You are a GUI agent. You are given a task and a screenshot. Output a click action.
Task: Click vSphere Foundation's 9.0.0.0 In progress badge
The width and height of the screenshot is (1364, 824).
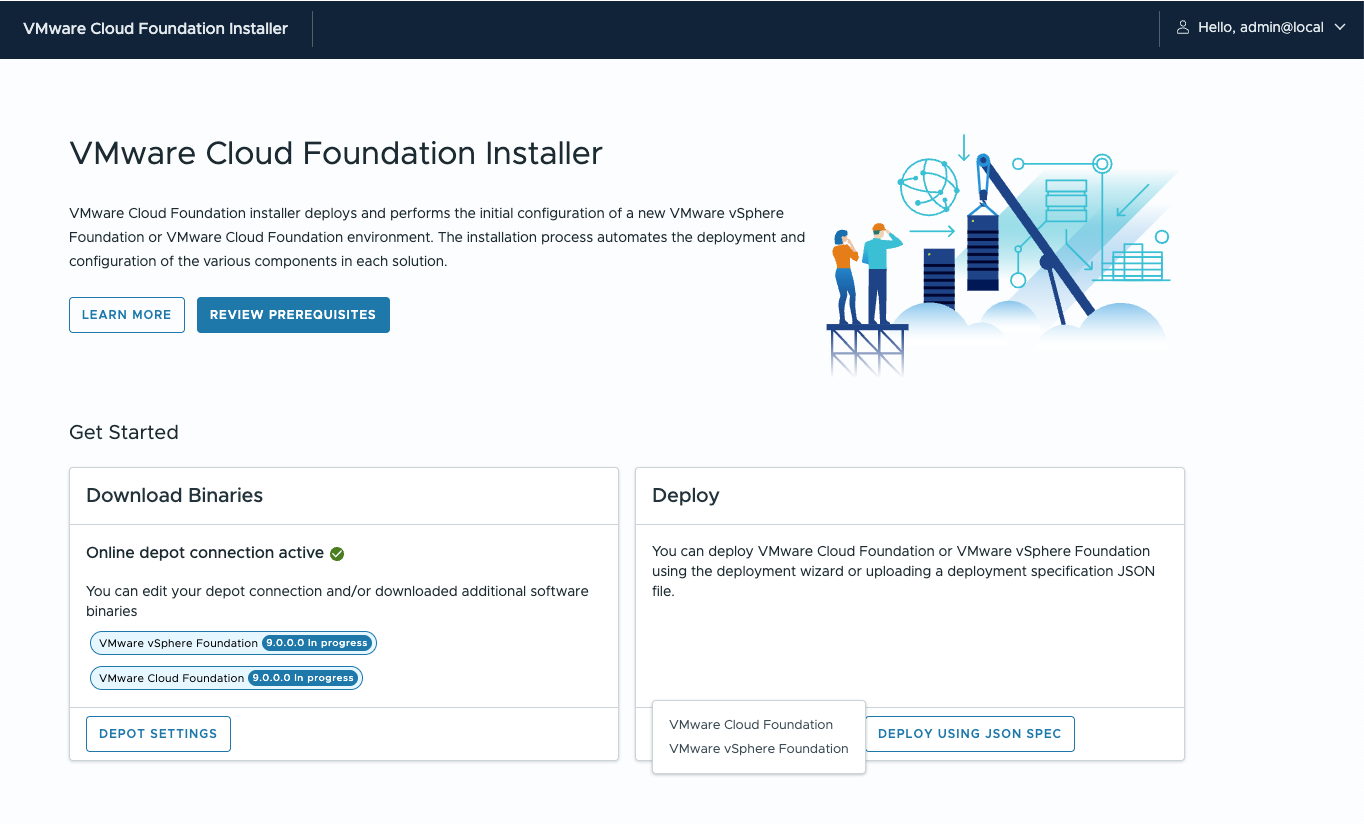pyautogui.click(x=317, y=643)
